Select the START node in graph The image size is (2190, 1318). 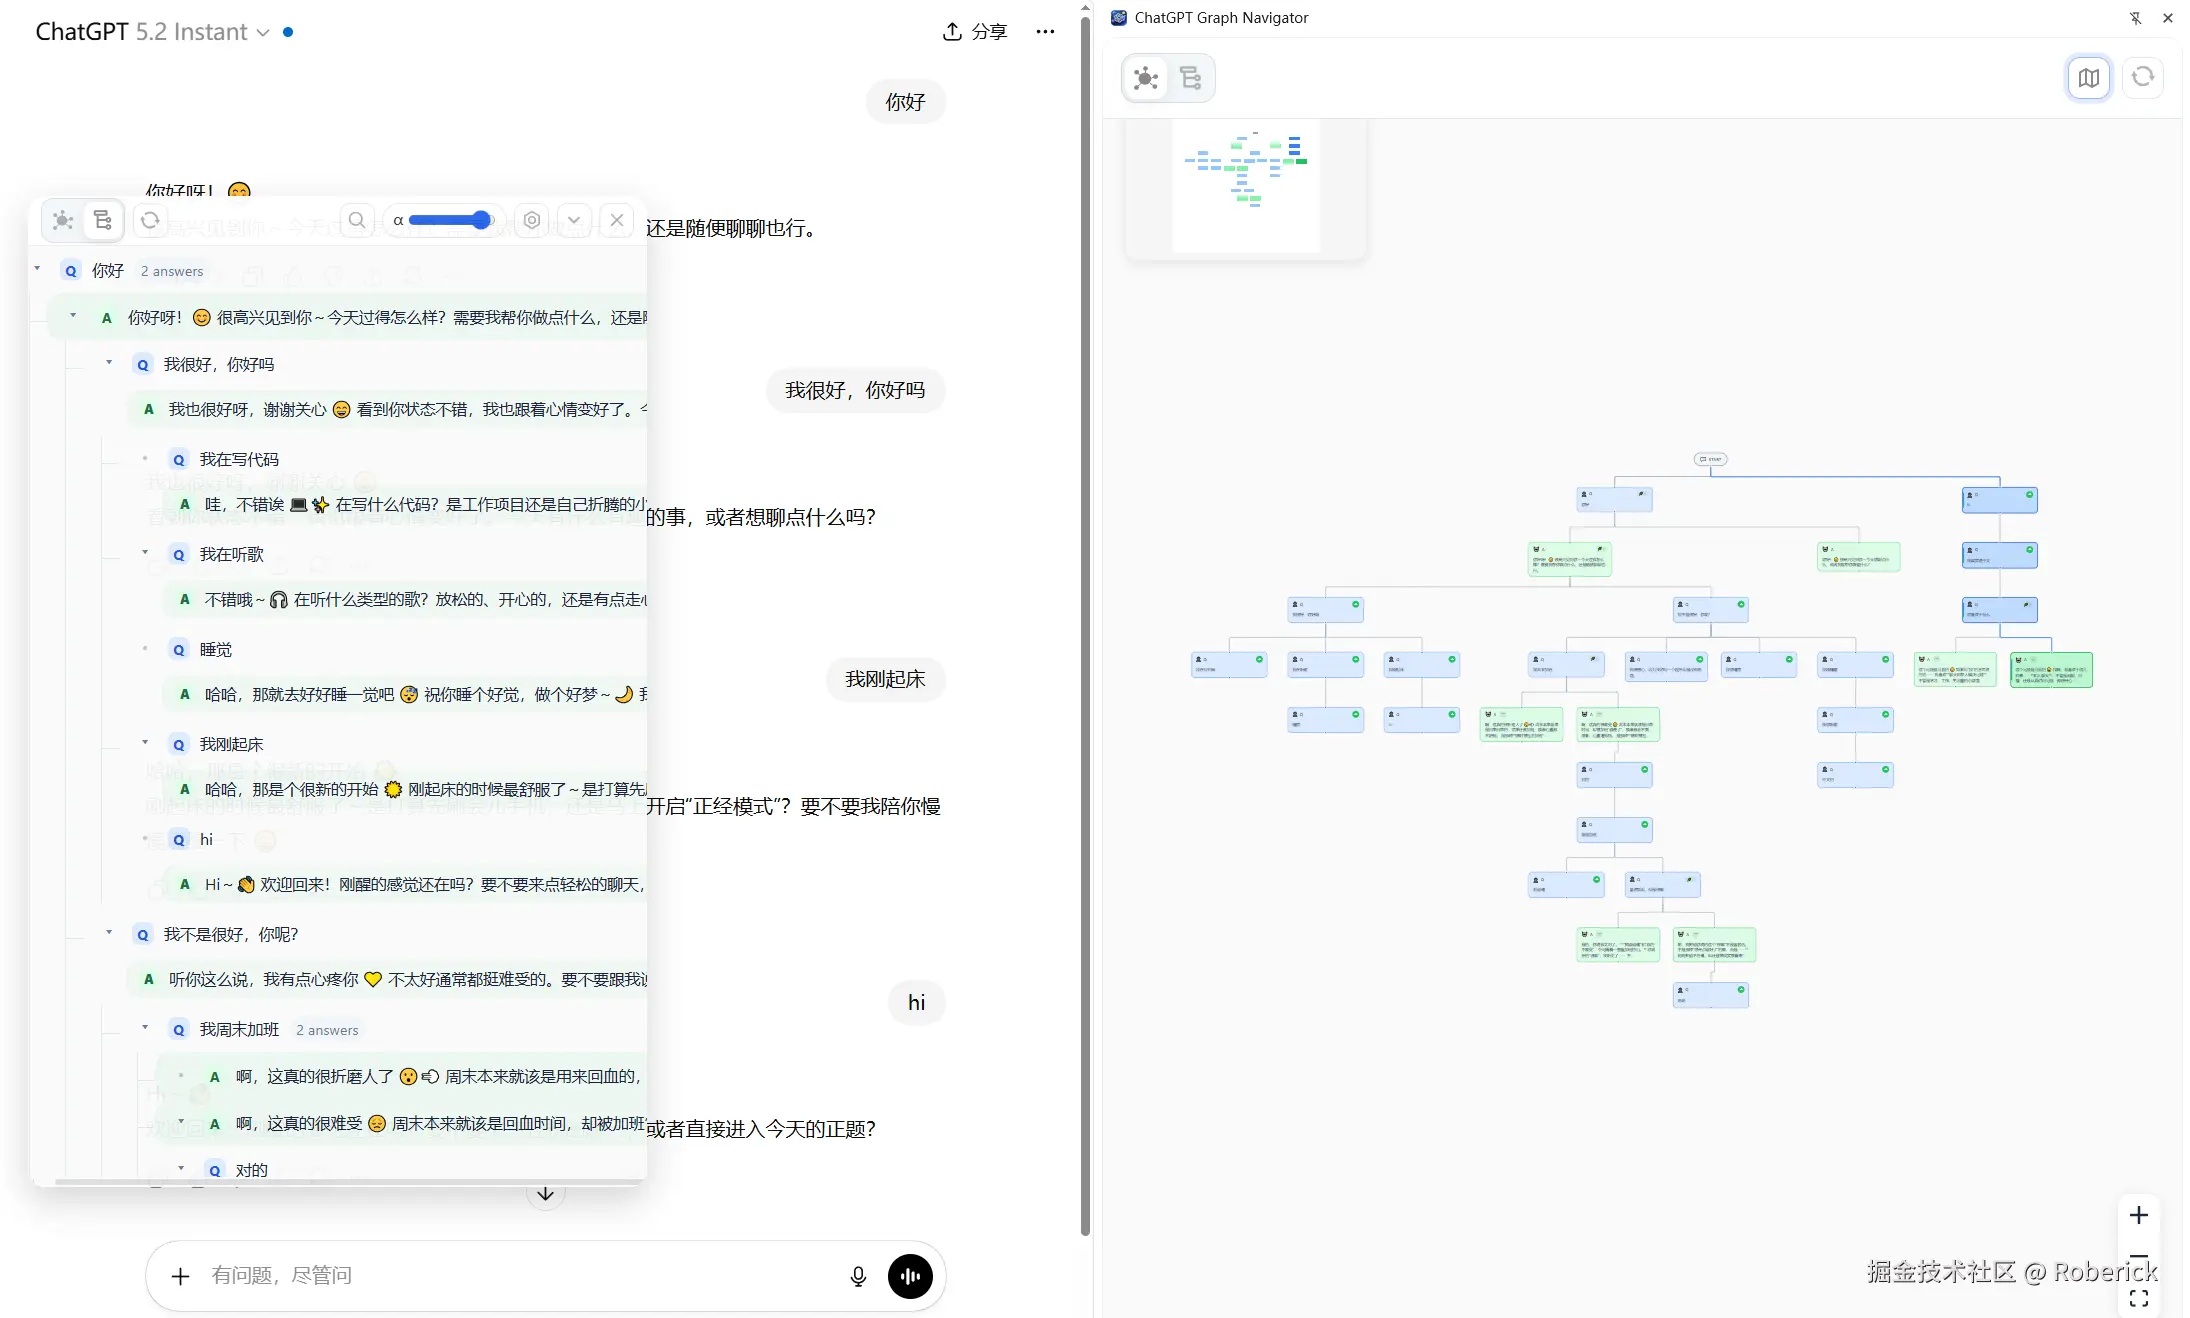pos(1711,459)
